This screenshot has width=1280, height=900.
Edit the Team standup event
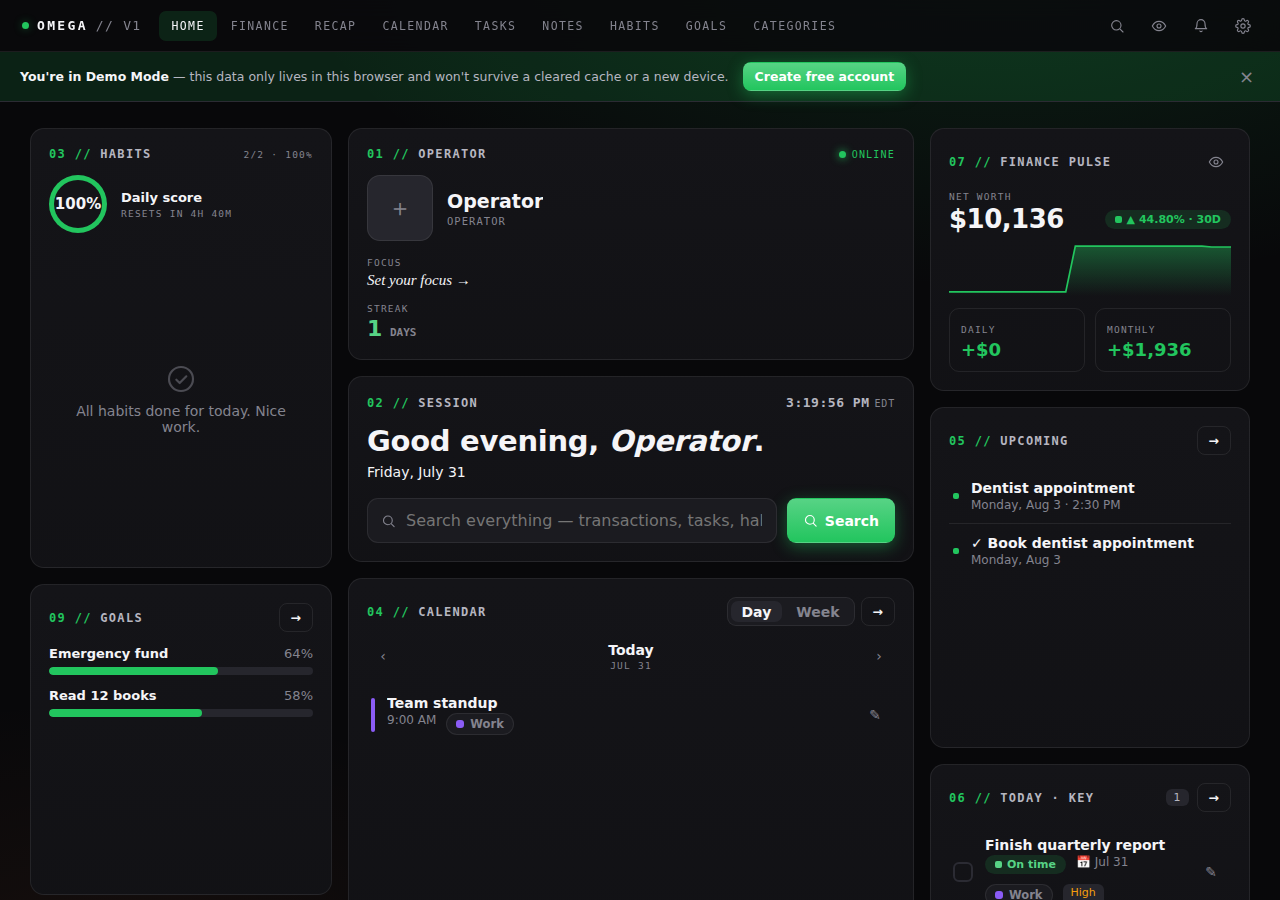(875, 715)
